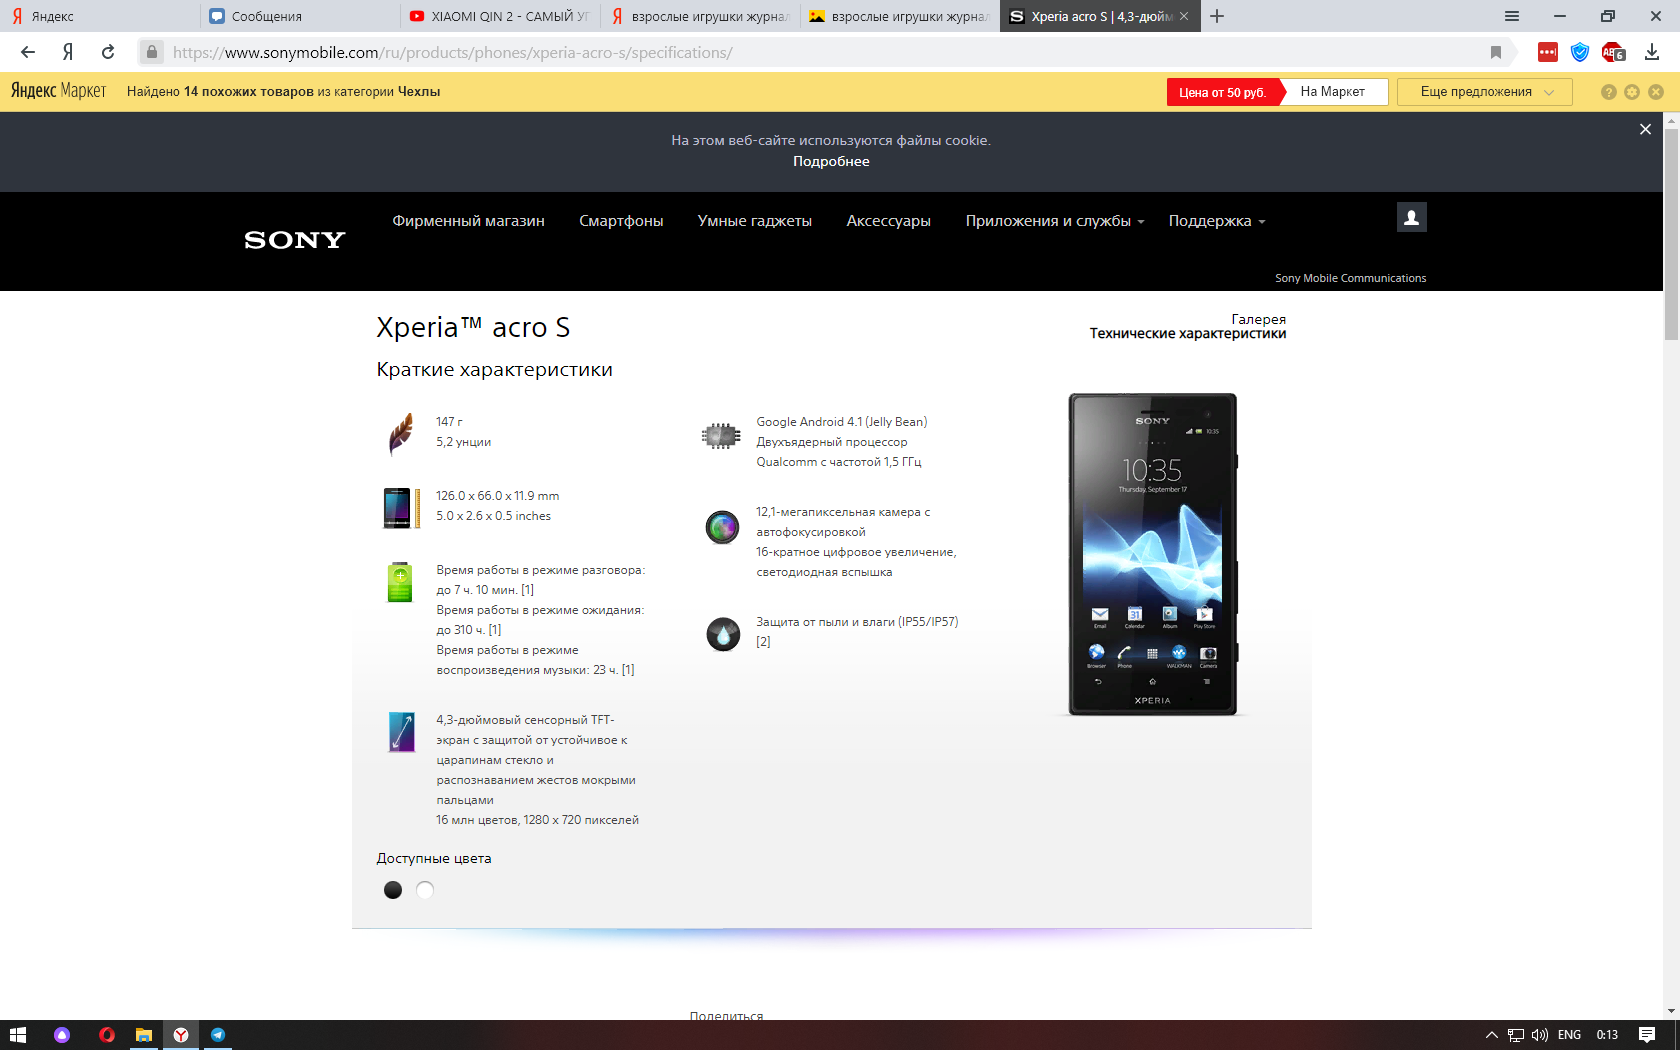Switch to first взрослые игрушки tab
Image resolution: width=1680 pixels, height=1050 pixels.
pyautogui.click(x=700, y=16)
